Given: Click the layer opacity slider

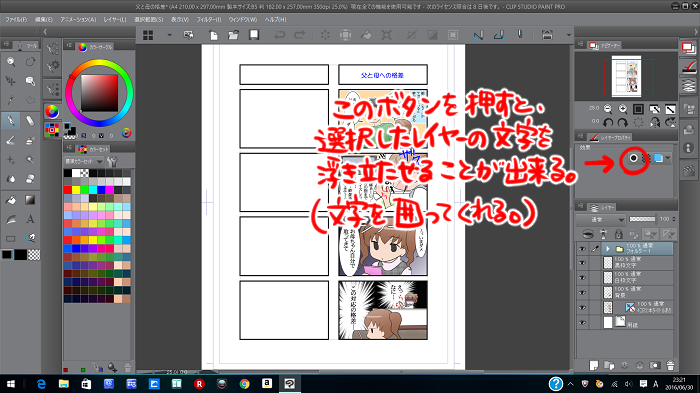Looking at the screenshot, I should [642, 219].
